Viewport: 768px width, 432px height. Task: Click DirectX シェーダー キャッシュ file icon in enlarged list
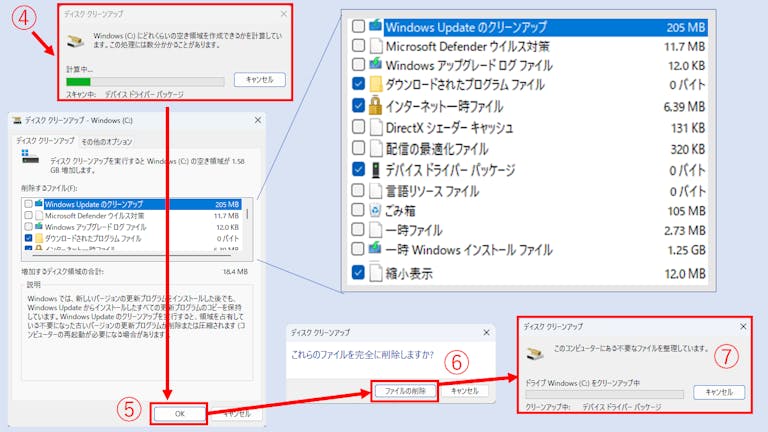376,127
